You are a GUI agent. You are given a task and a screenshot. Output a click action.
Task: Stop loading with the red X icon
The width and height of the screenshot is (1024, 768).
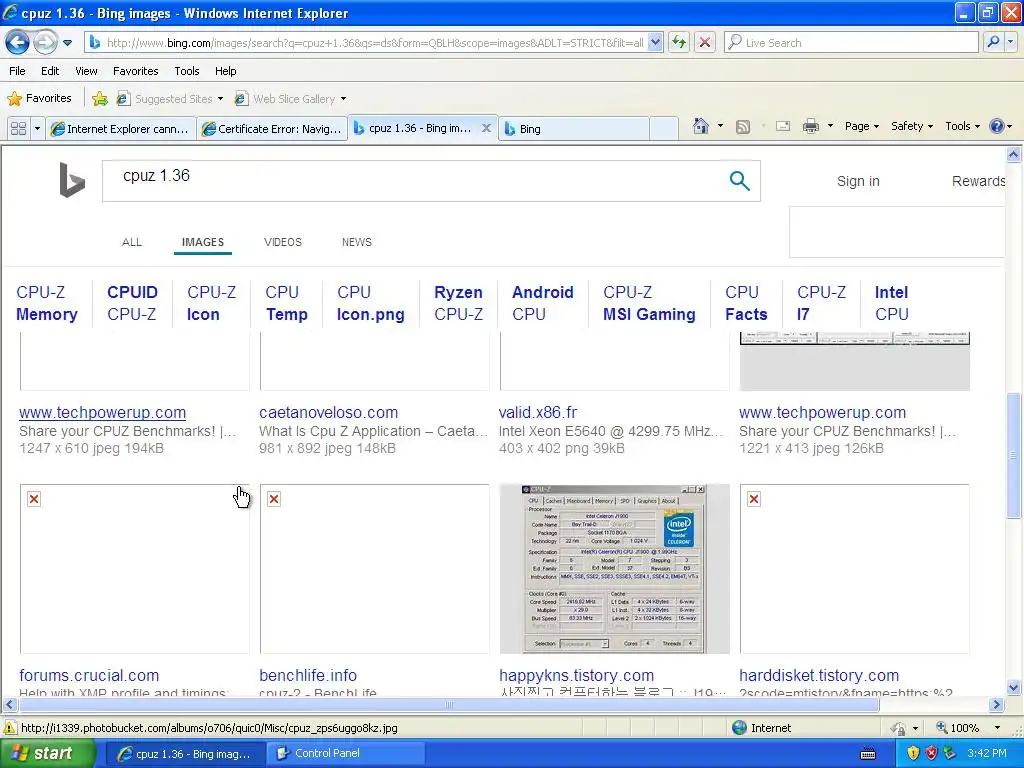[705, 43]
